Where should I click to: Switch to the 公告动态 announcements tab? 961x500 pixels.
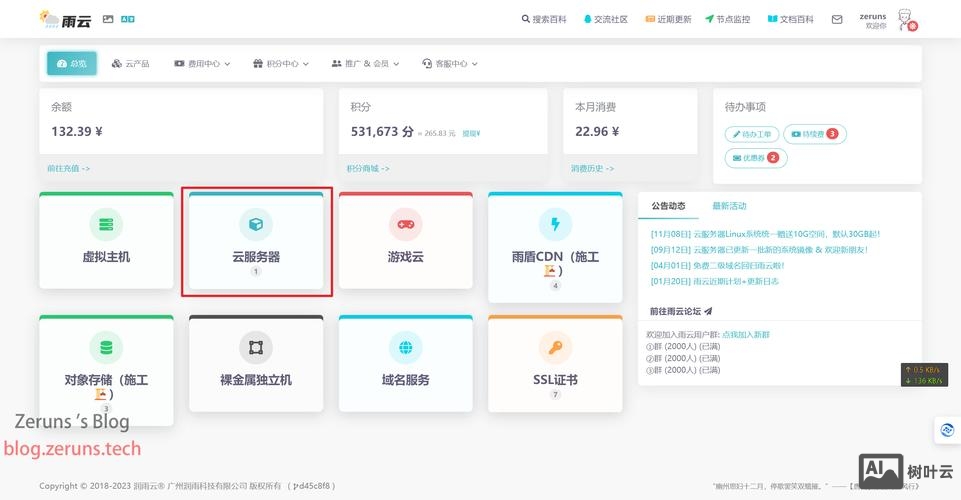(x=668, y=206)
